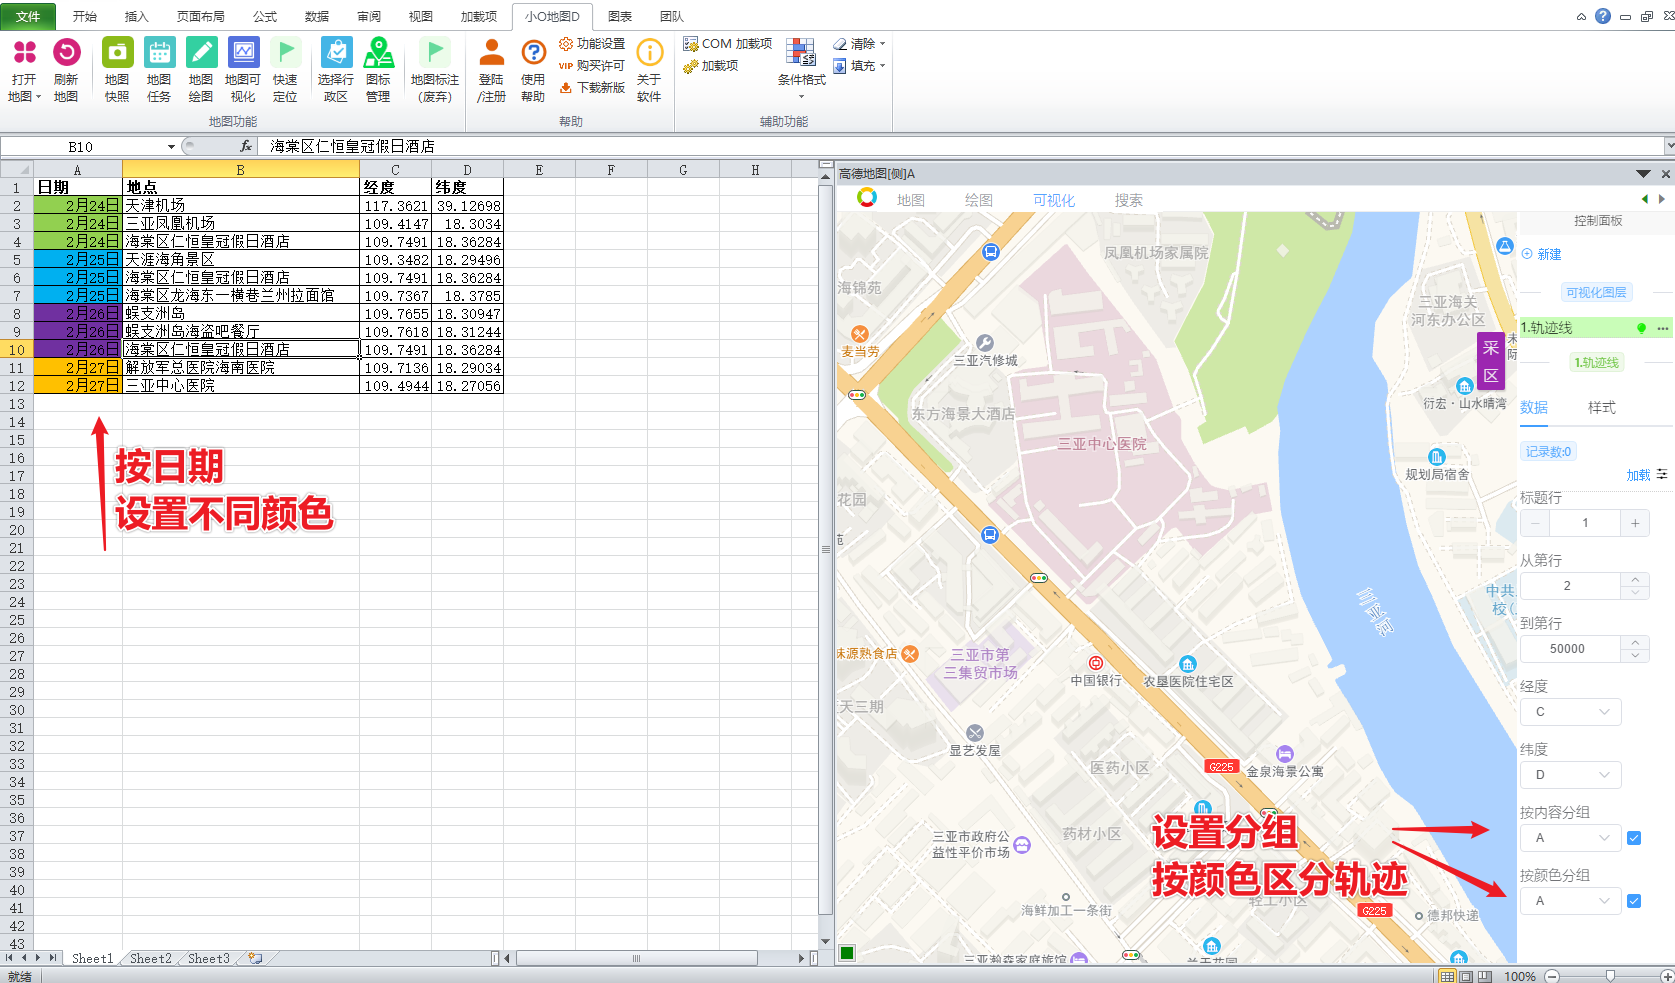The image size is (1675, 983).
Task: Switch to Normal view in the status bar
Action: coord(1447,976)
